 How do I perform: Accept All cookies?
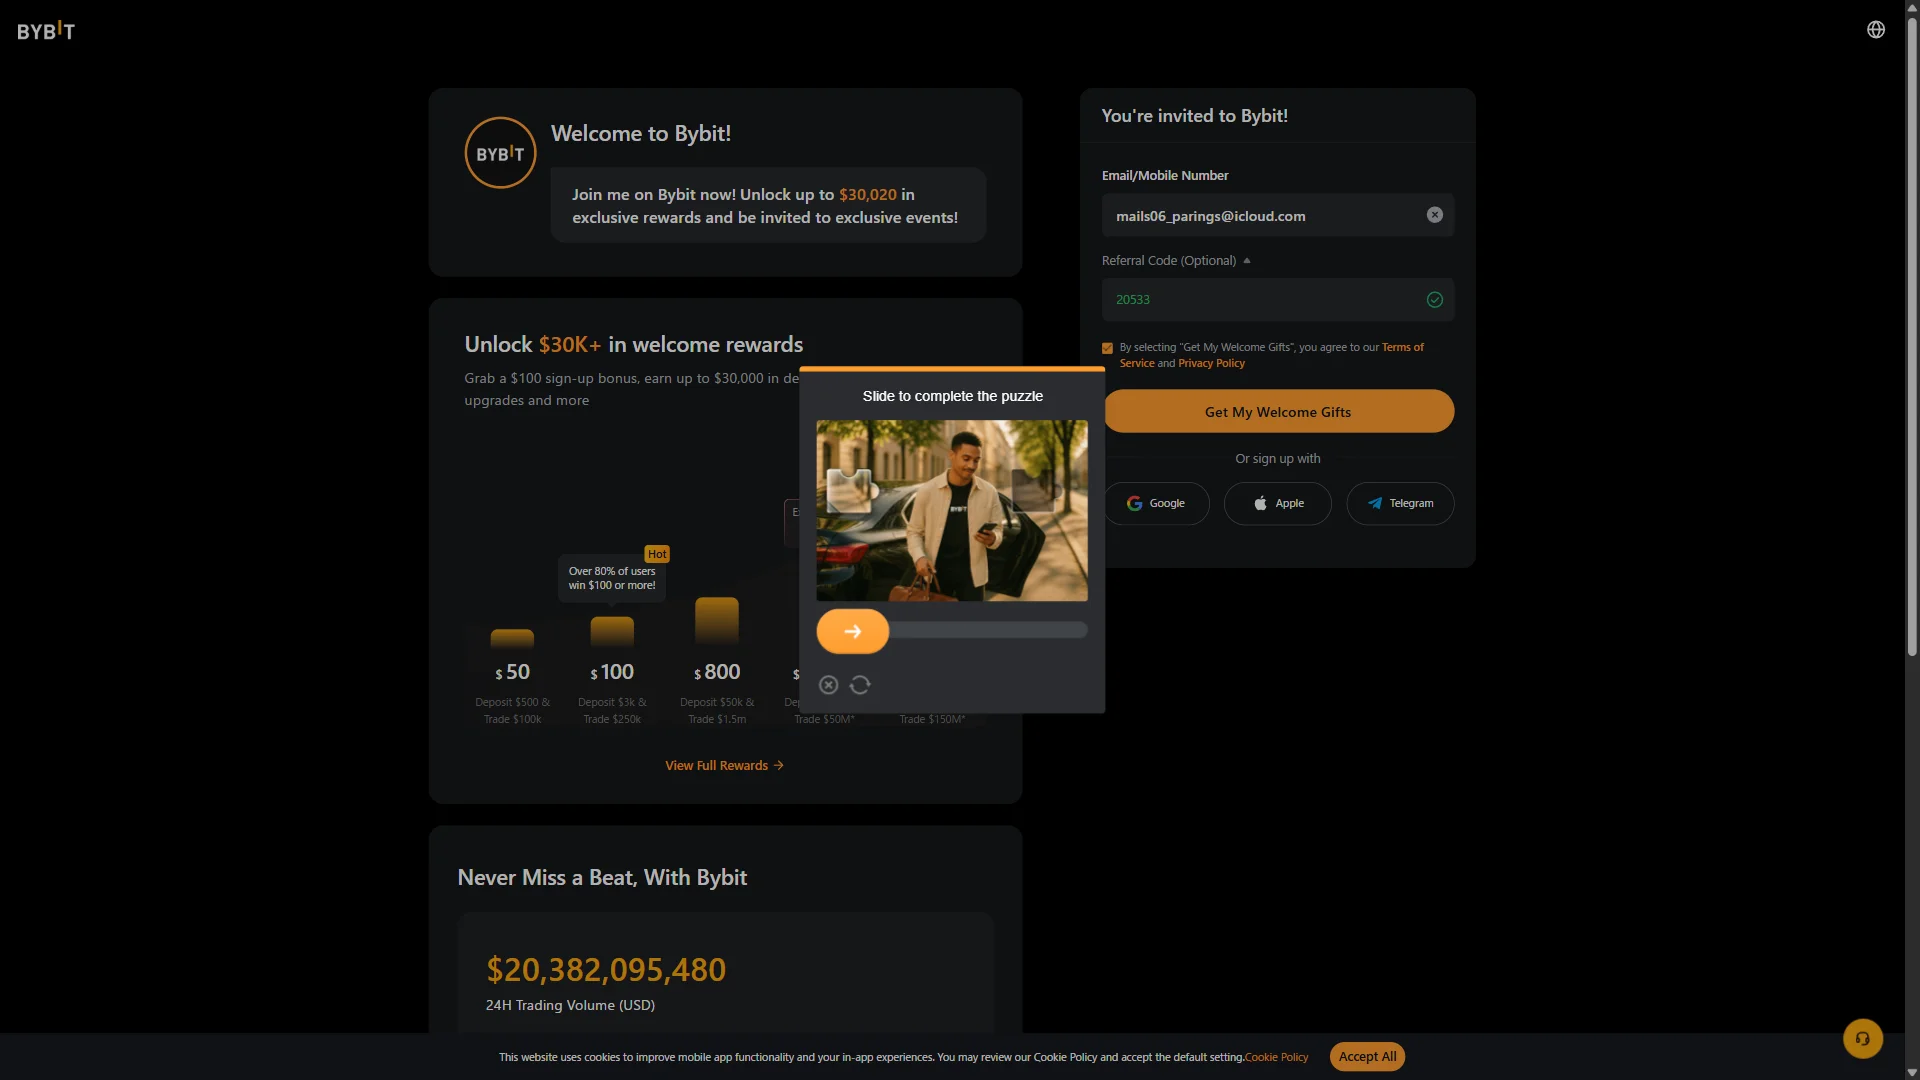(x=1367, y=1057)
